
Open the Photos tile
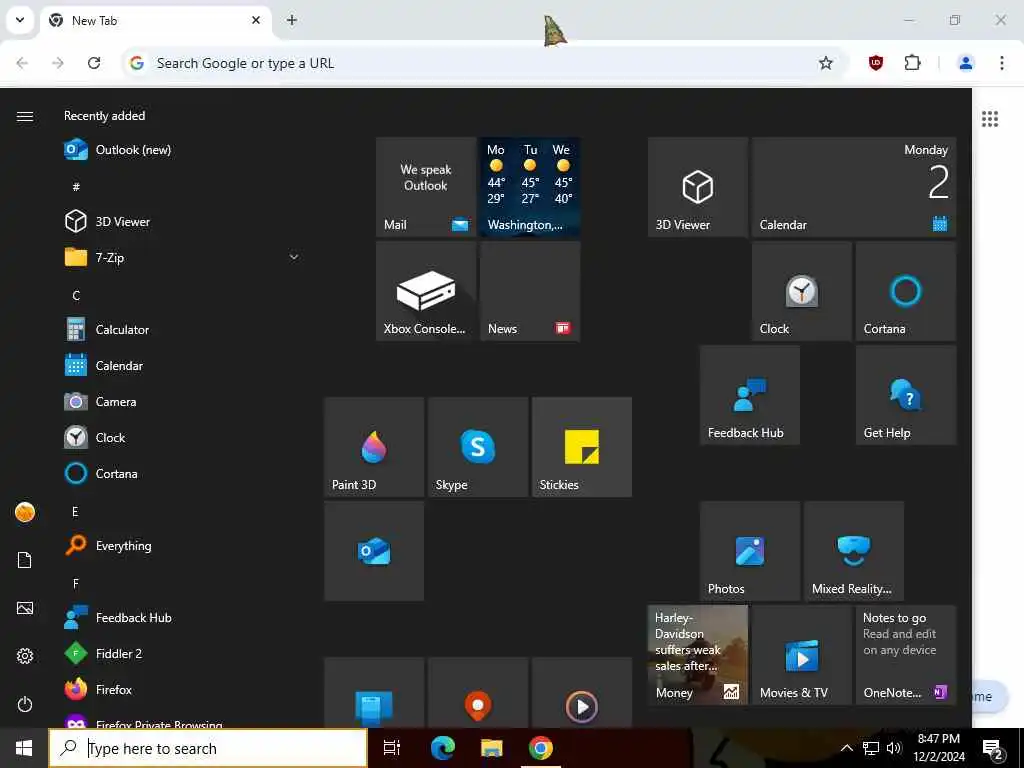tap(750, 551)
